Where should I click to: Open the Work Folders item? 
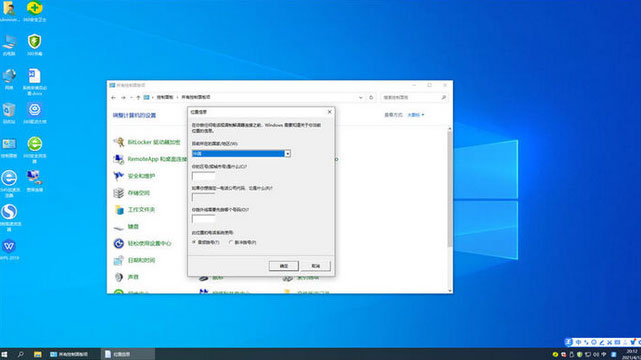[x=134, y=210]
